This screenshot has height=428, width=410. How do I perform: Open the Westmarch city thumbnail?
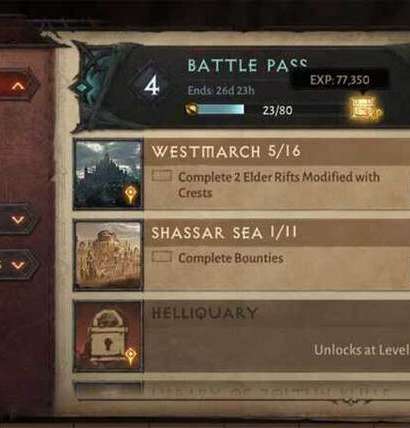(x=109, y=174)
